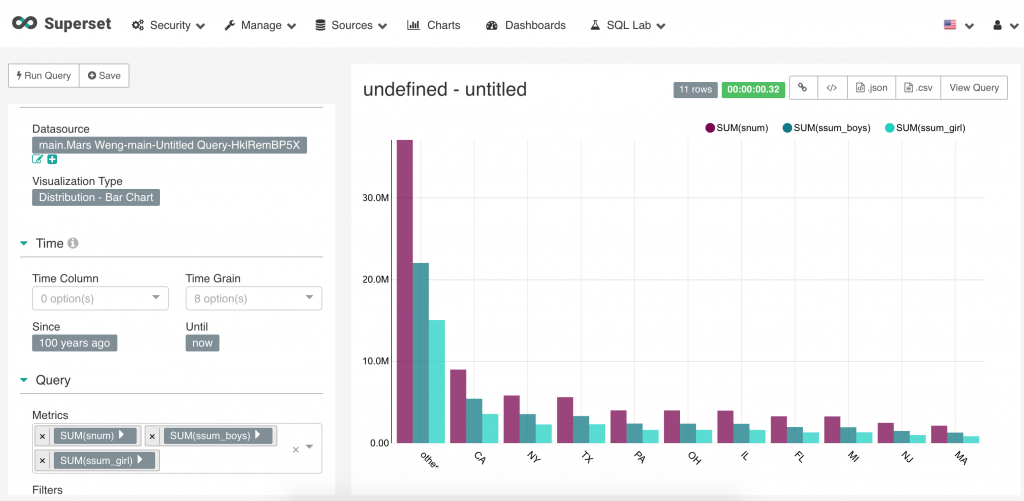Viewport: 1024px width, 501px height.
Task: Go to Charts page
Action: [434, 25]
